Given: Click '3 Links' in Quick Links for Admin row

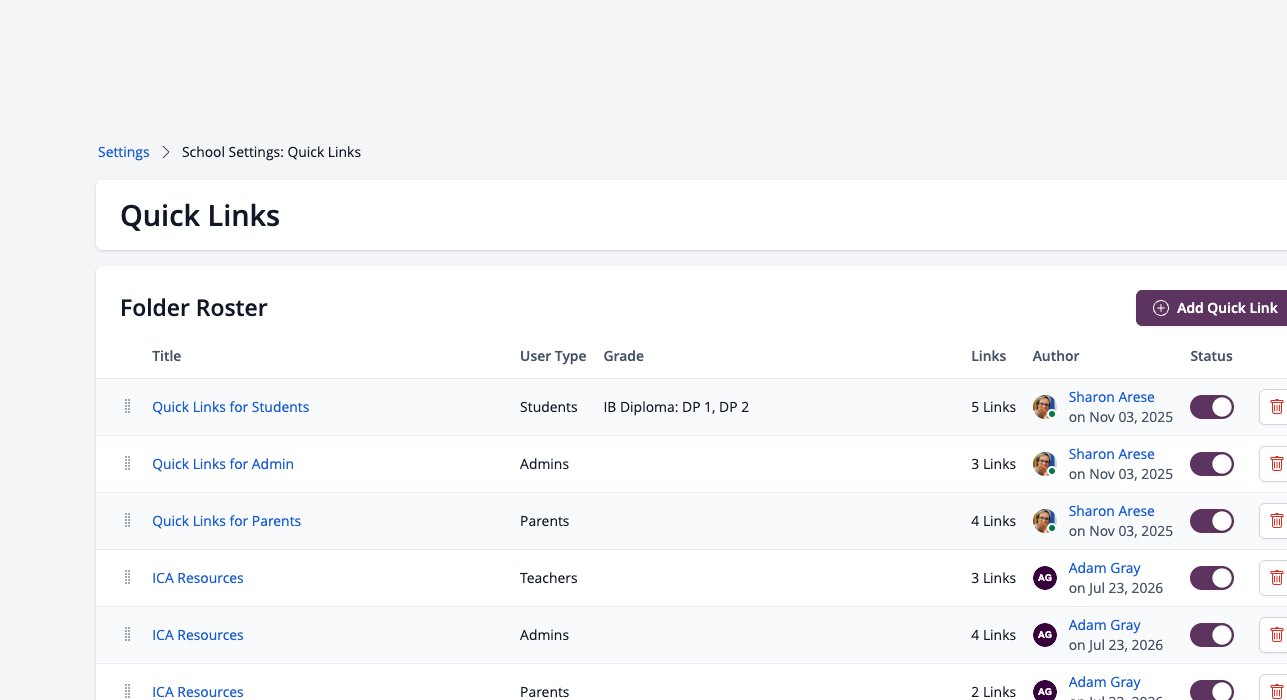Looking at the screenshot, I should (993, 464).
